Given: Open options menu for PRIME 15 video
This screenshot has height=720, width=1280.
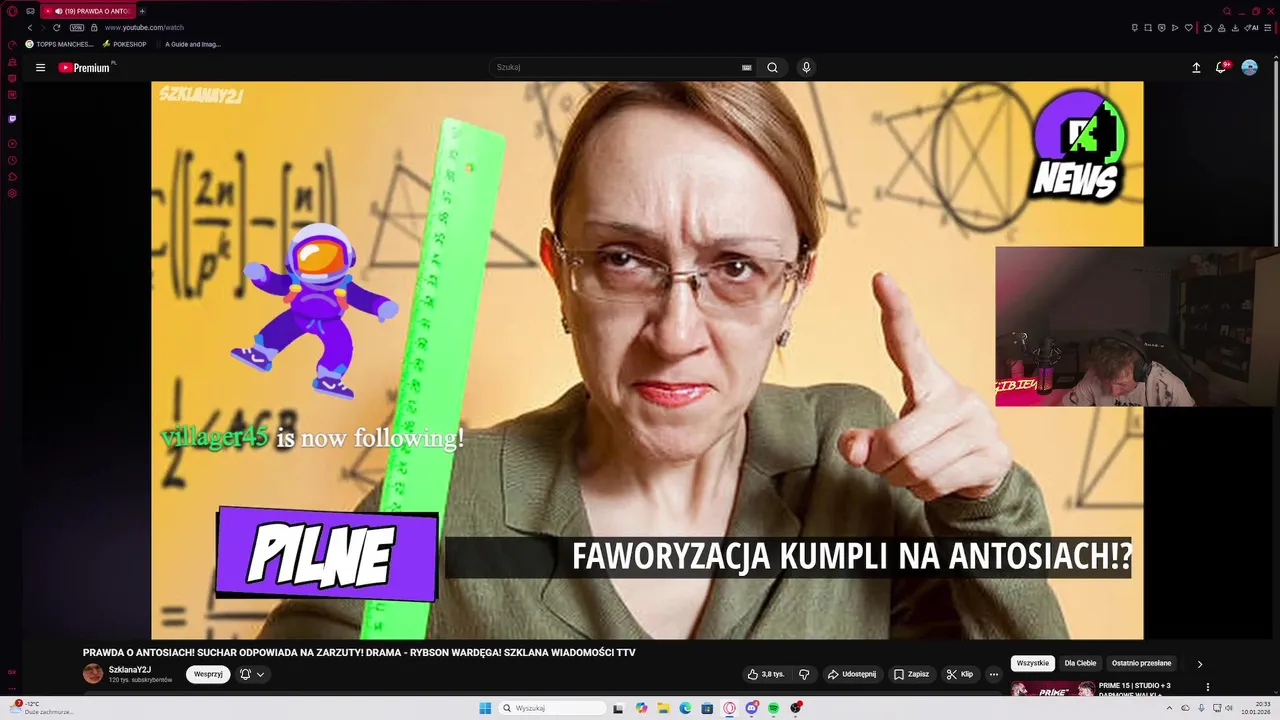Looking at the screenshot, I should (x=1207, y=687).
